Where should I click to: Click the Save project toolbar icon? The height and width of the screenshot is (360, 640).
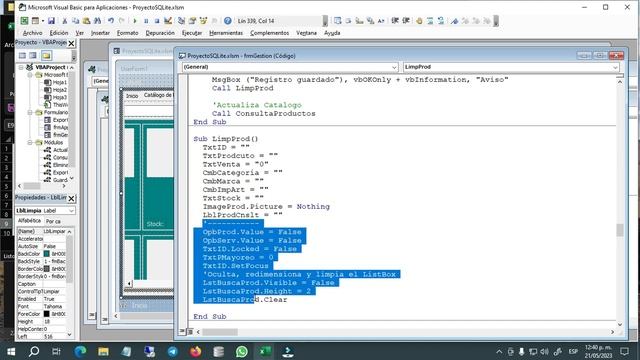[51, 21]
